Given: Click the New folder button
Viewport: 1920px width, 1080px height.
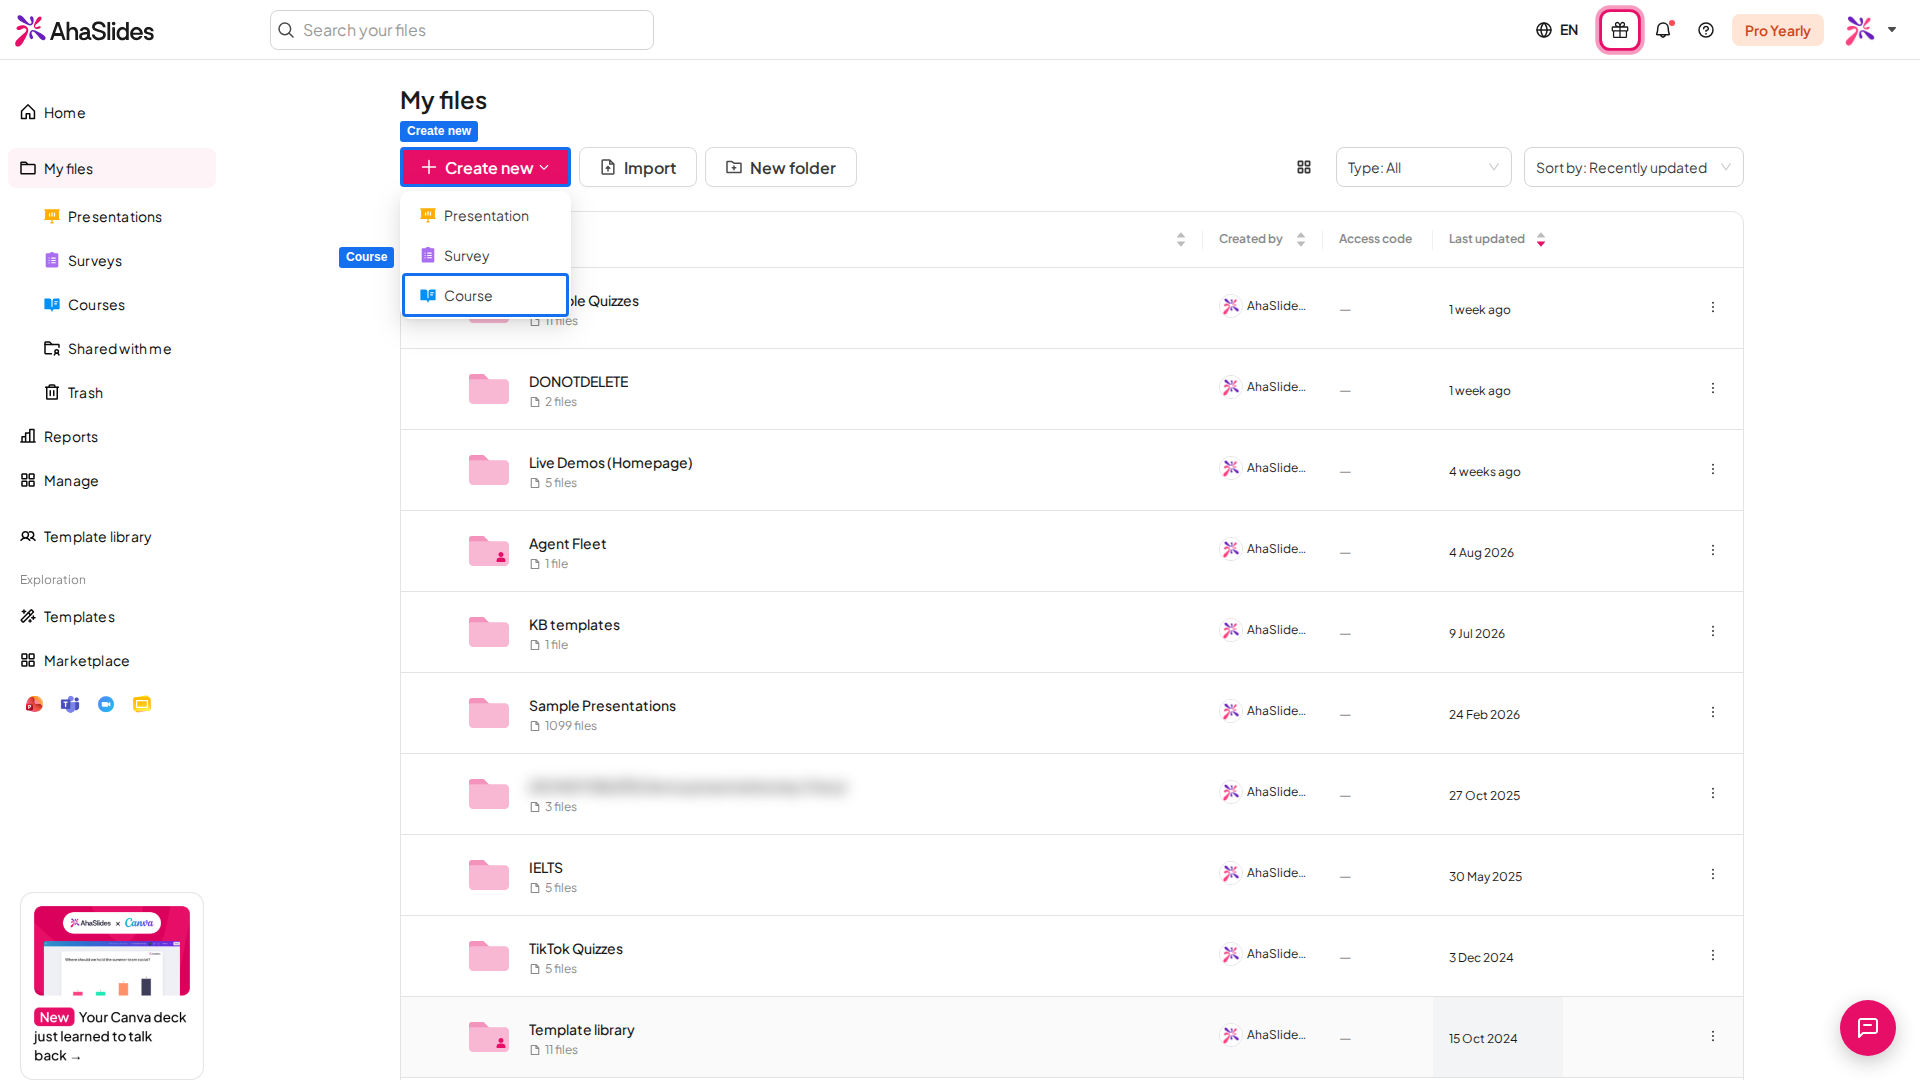Looking at the screenshot, I should [x=781, y=167].
